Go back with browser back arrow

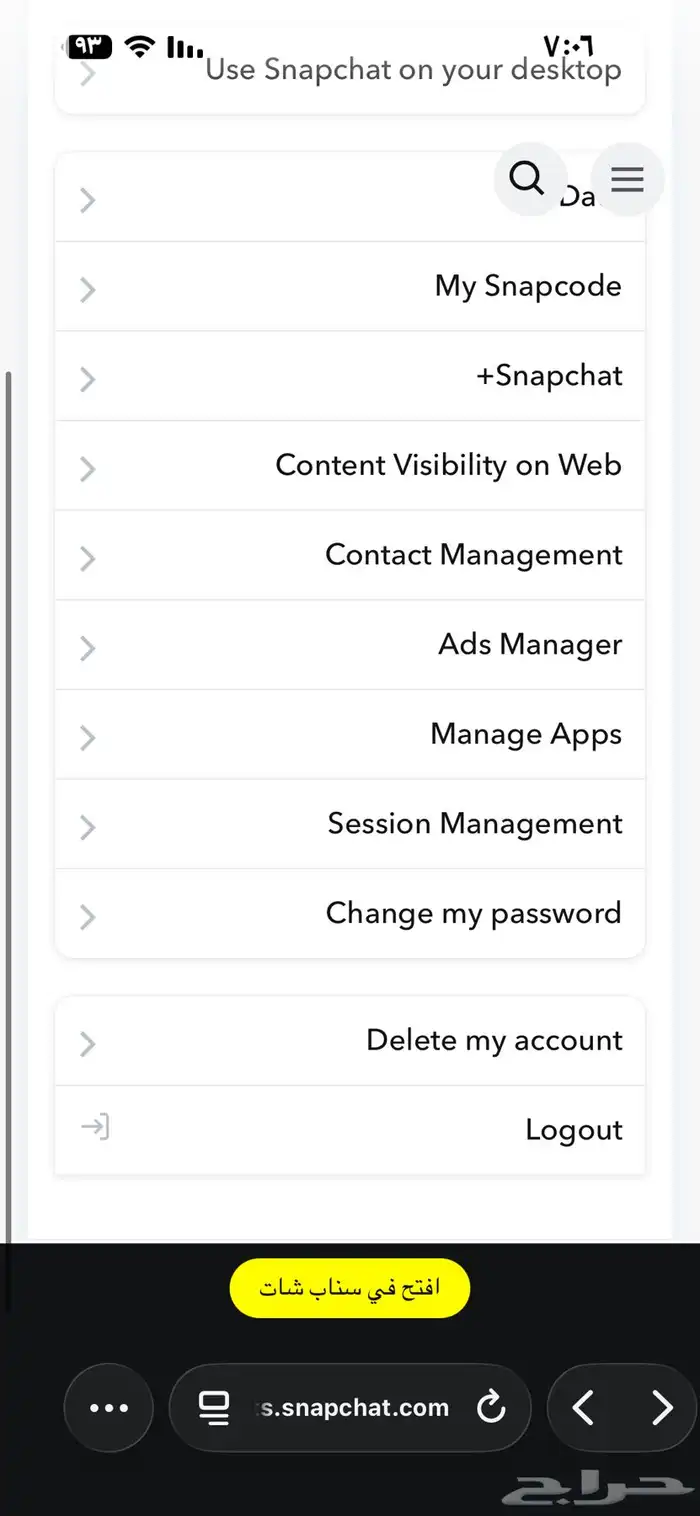583,1408
